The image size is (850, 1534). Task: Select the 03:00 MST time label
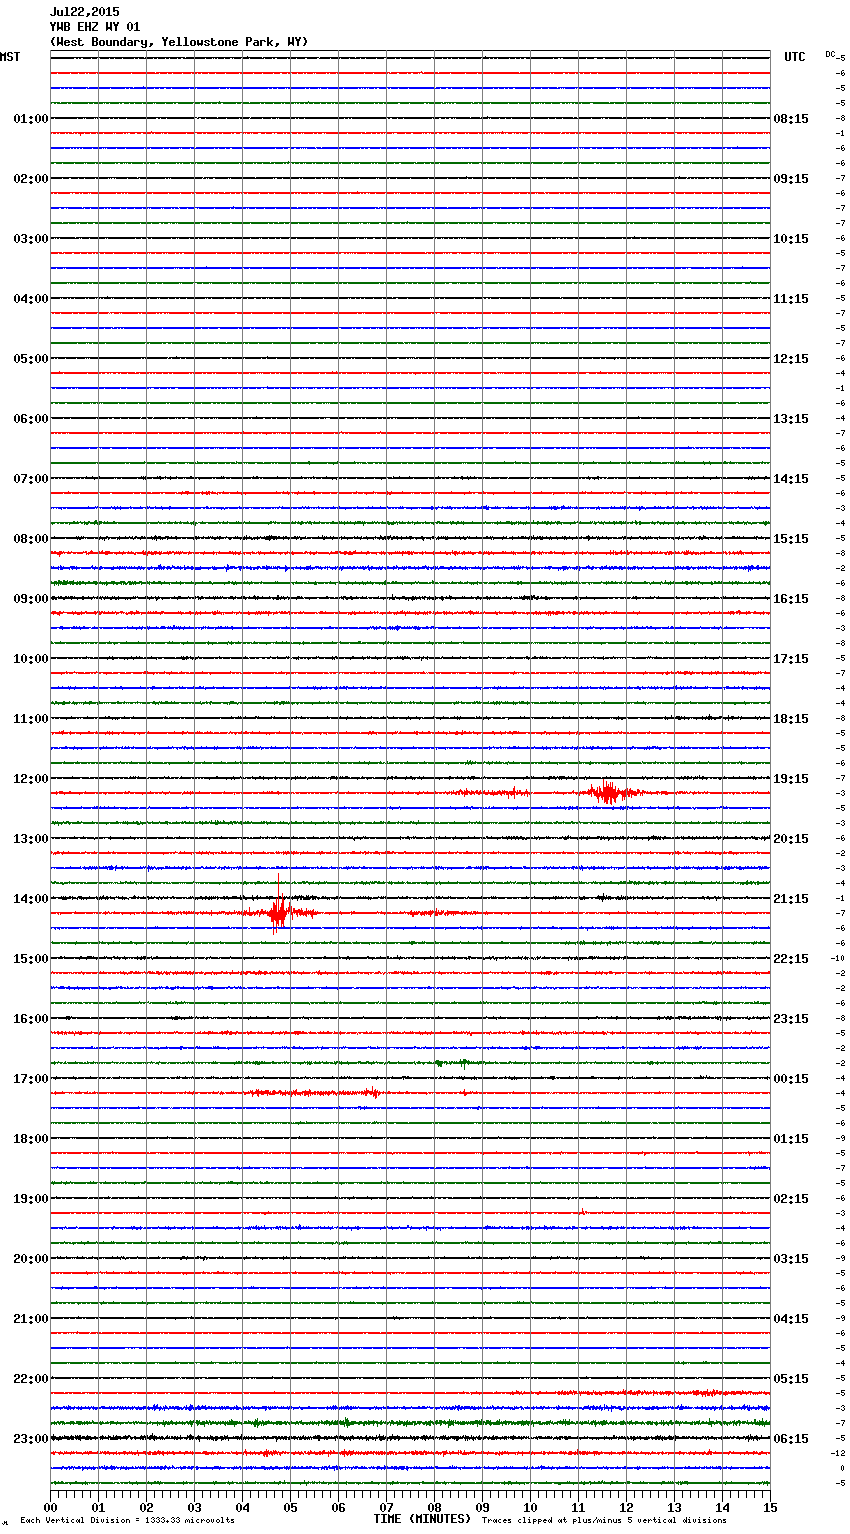[x=30, y=239]
